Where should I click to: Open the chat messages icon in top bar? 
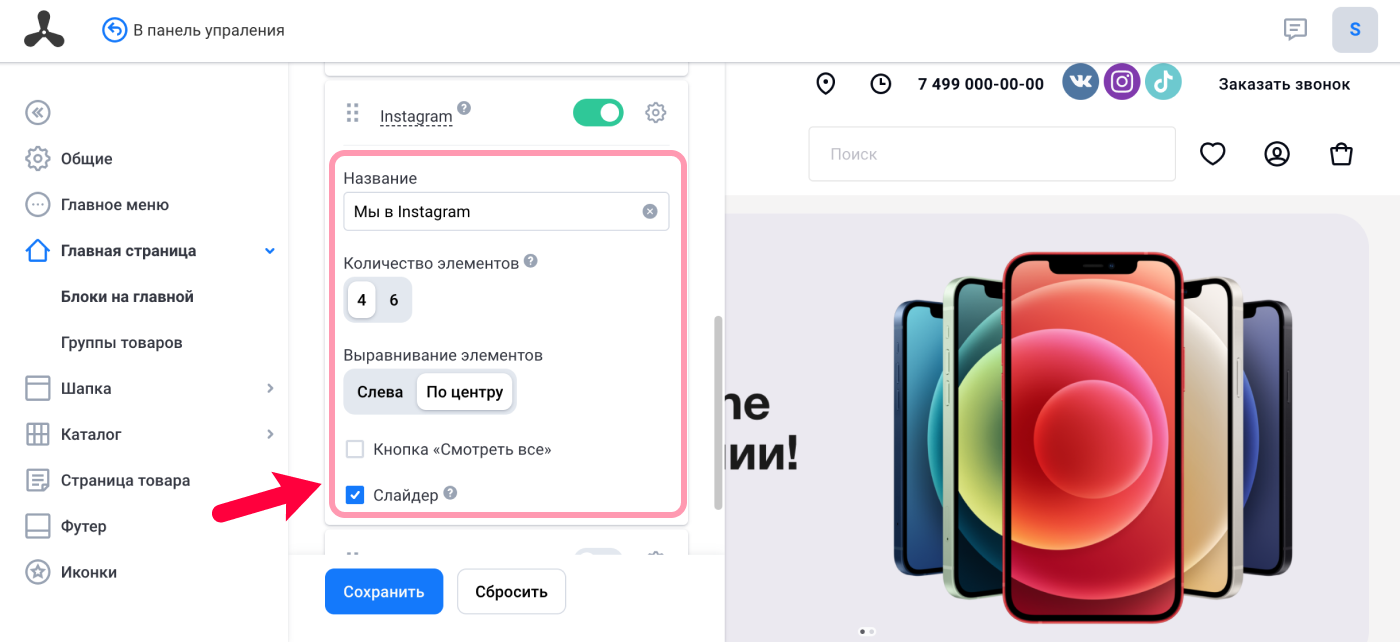coord(1295,29)
